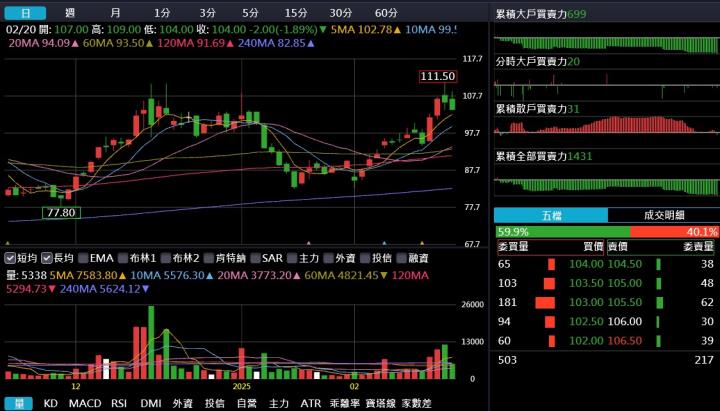Click the bid price 104.00
Screen dimensions: 720x411
(586, 264)
